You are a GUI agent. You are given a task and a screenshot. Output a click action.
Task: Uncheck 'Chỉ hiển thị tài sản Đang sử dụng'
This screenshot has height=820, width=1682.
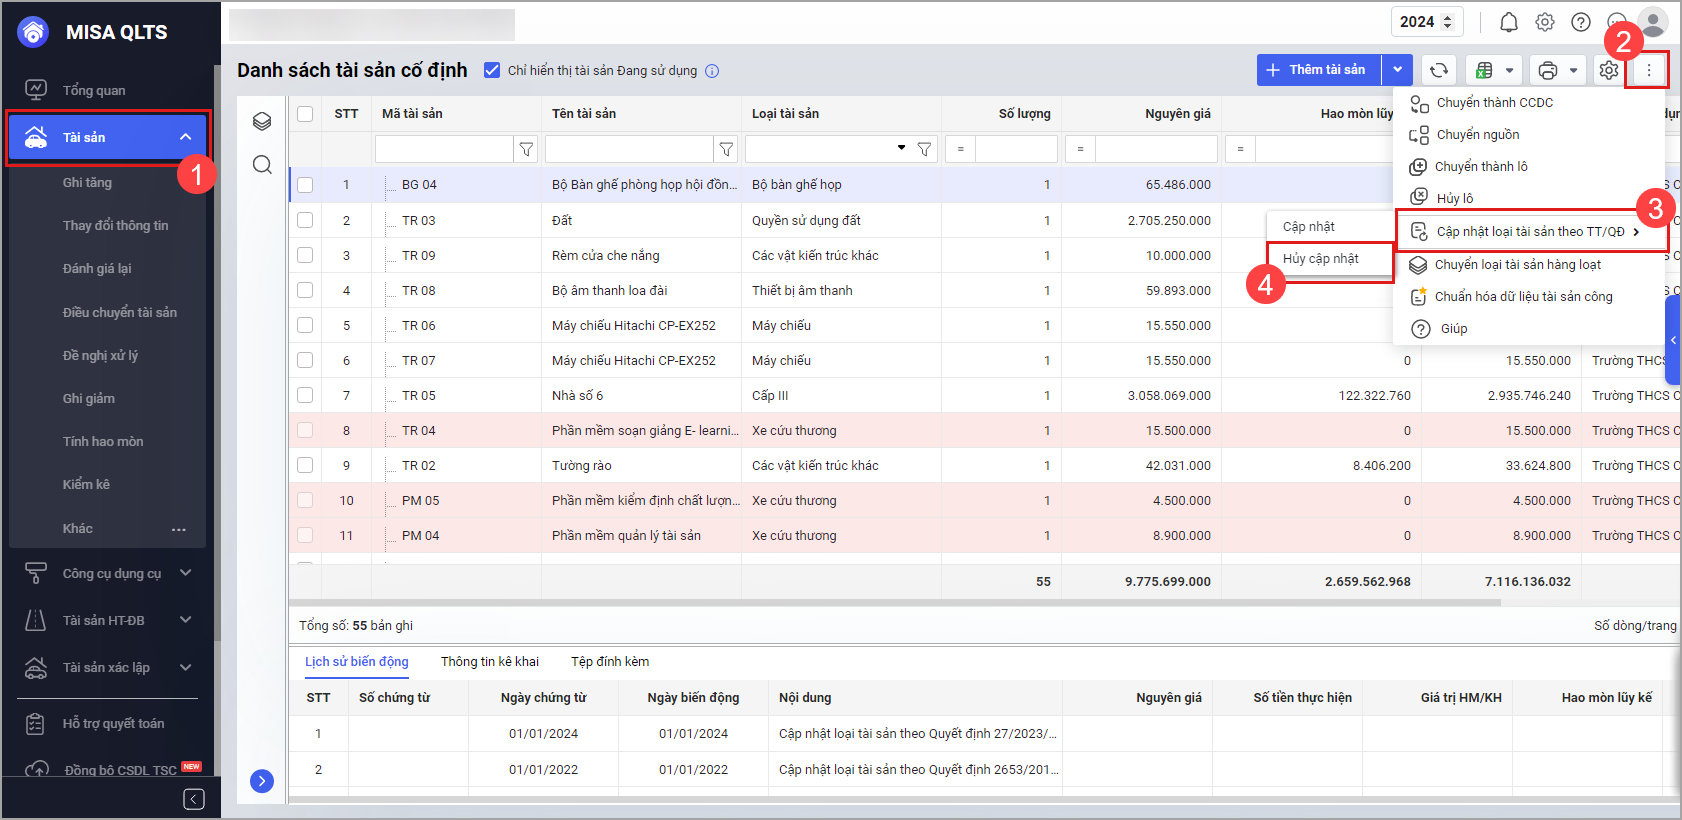[x=492, y=70]
